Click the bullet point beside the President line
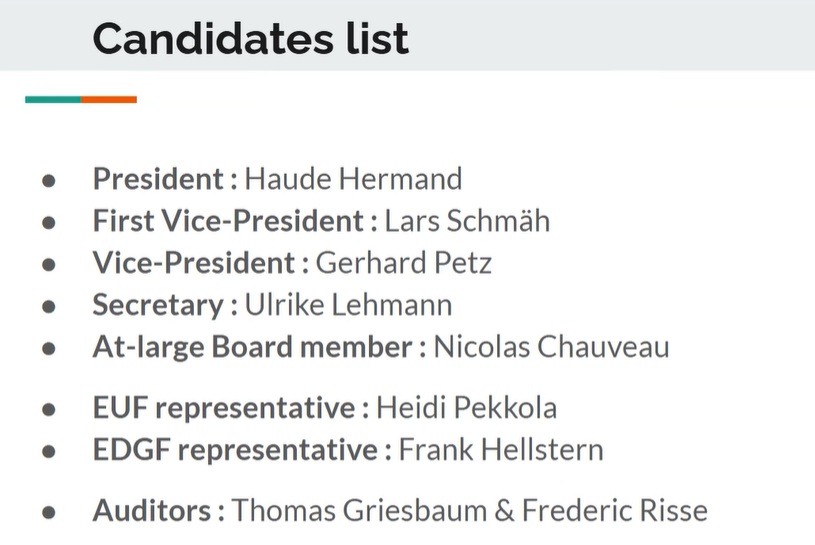The height and width of the screenshot is (545, 815). [x=48, y=181]
